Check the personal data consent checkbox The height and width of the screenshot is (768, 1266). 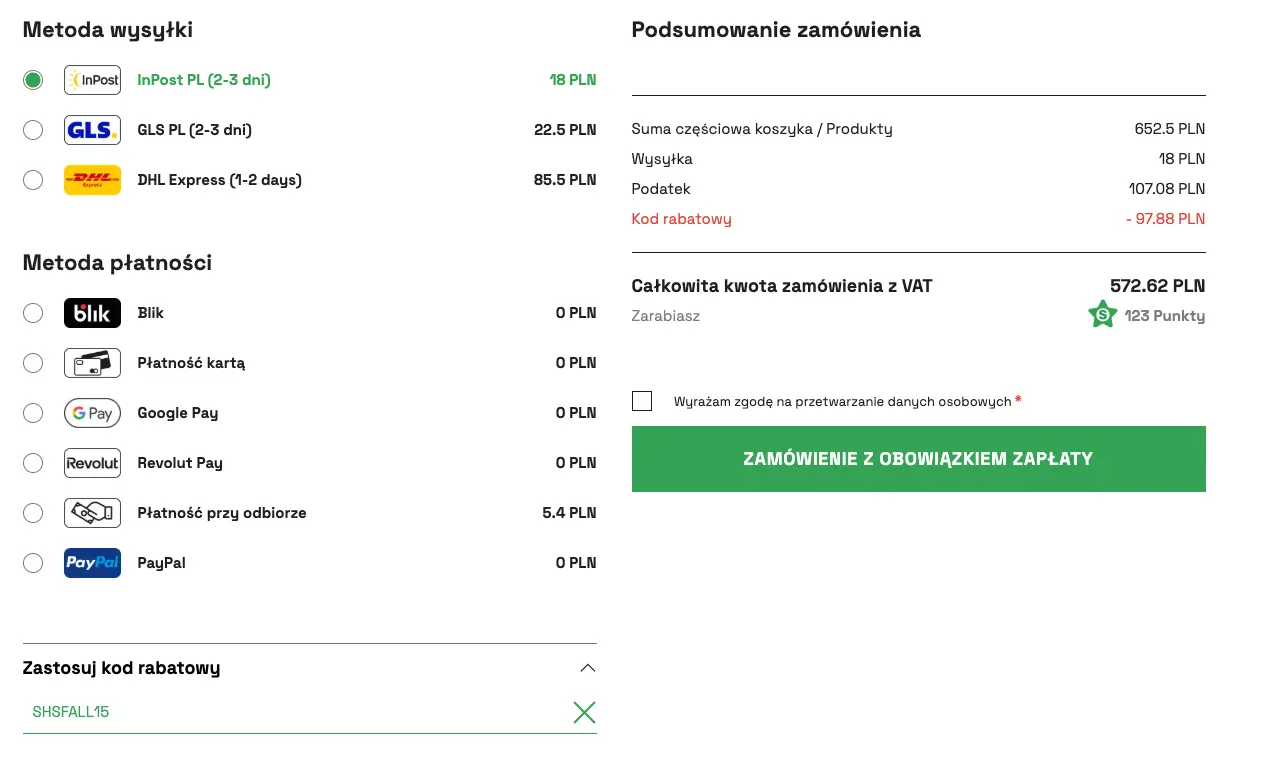click(x=642, y=401)
